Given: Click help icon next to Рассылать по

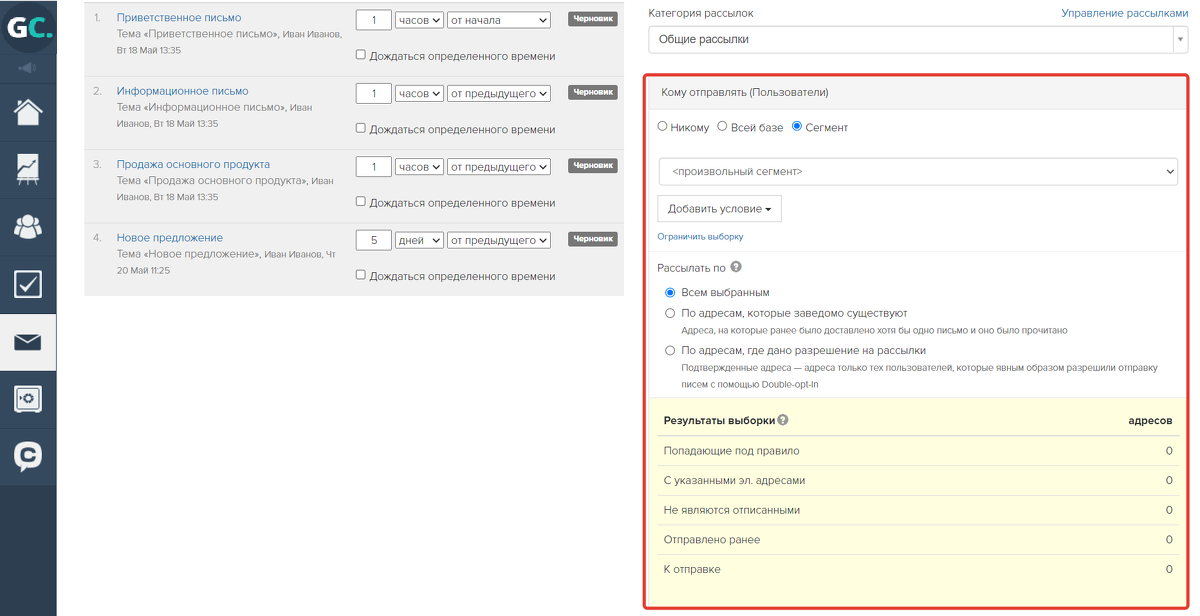Looking at the screenshot, I should [736, 267].
